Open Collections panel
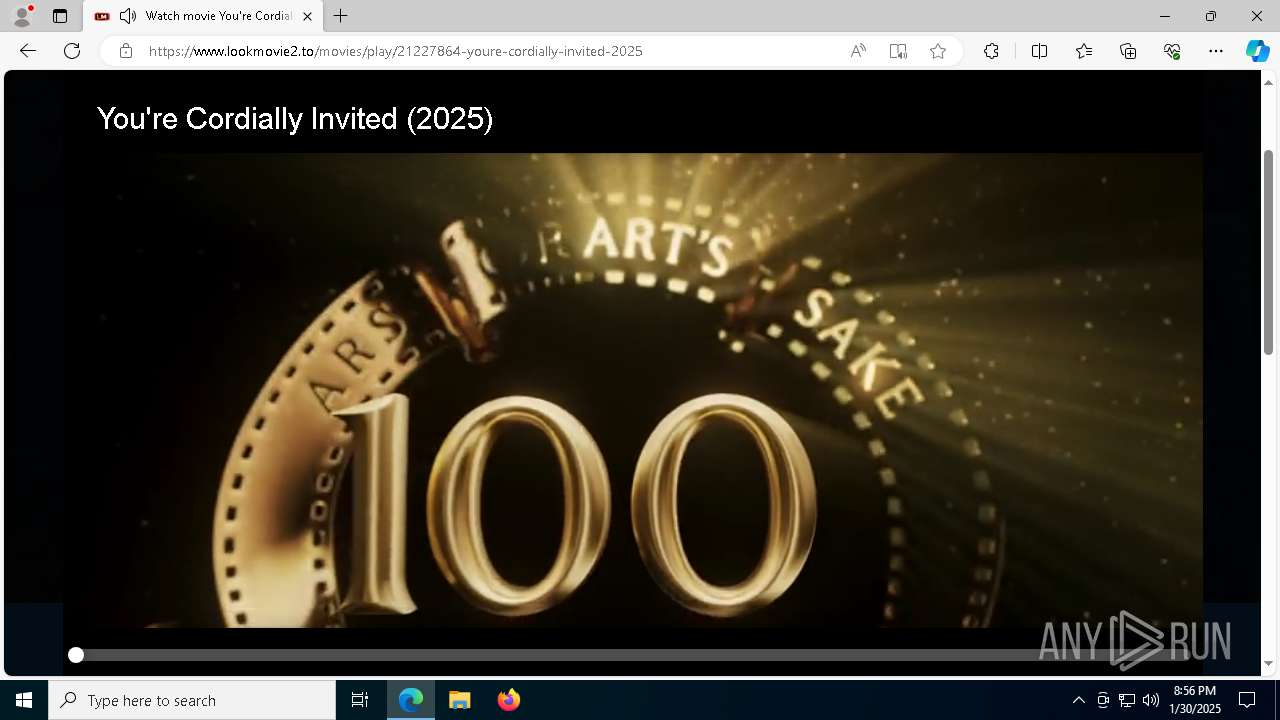The width and height of the screenshot is (1280, 720). click(1128, 51)
